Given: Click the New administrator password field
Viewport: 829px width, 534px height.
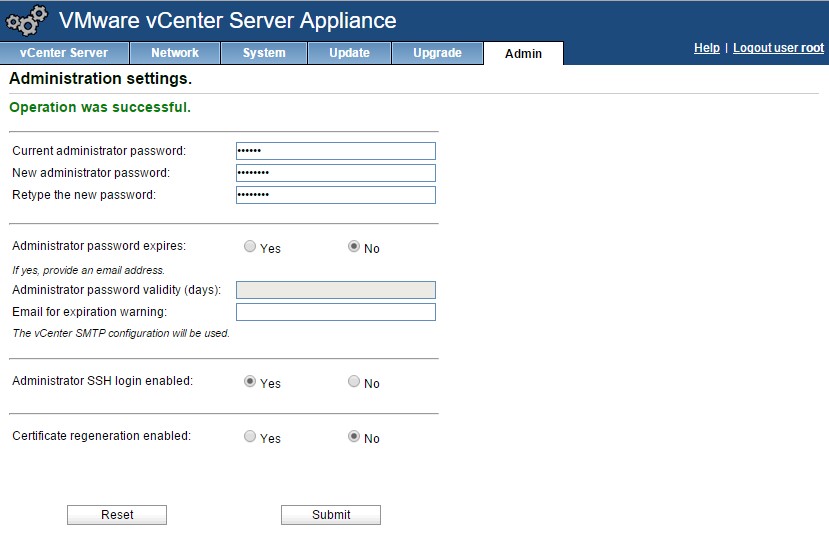Looking at the screenshot, I should coord(336,173).
